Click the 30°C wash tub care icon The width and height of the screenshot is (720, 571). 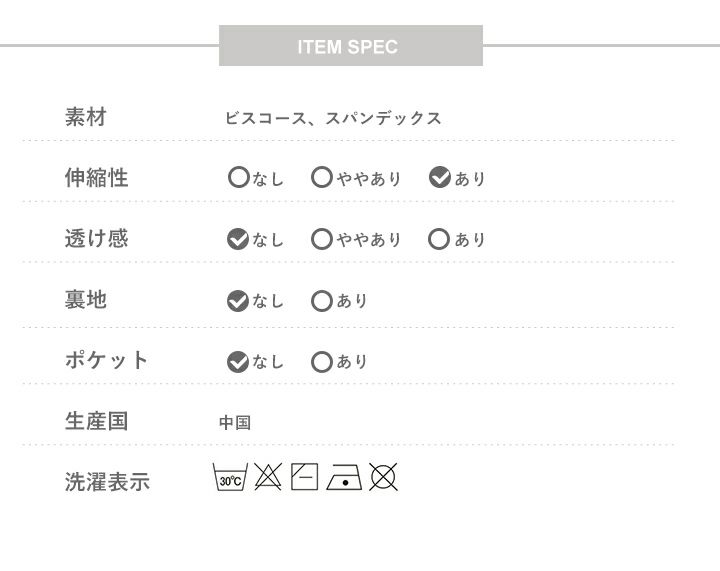(230, 477)
